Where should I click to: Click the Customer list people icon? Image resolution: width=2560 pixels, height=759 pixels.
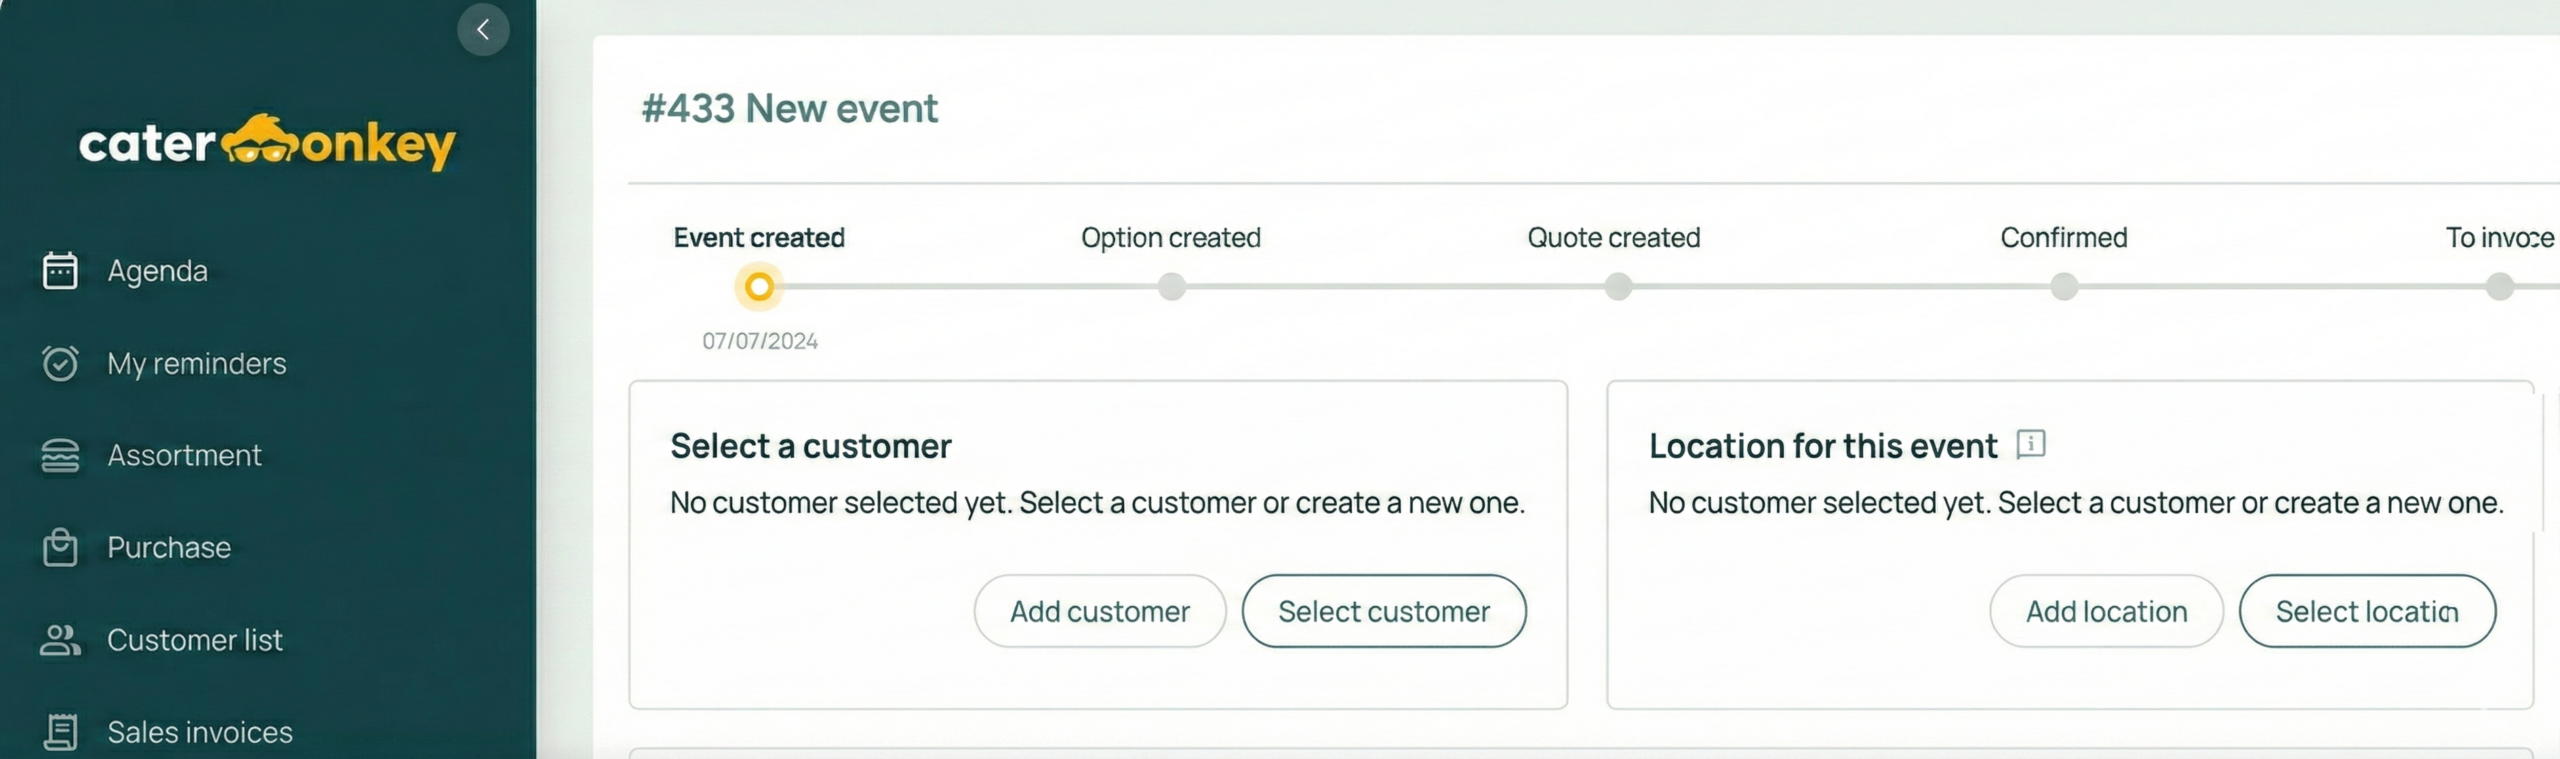pyautogui.click(x=60, y=640)
